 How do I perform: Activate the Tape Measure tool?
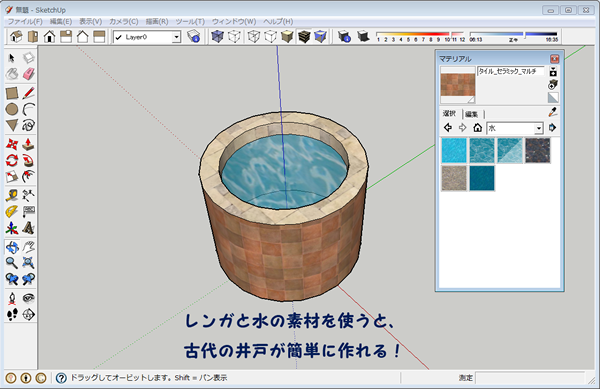12,195
